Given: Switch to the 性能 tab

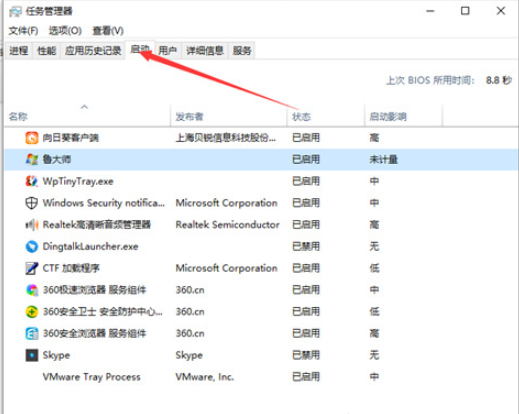Looking at the screenshot, I should 47,51.
